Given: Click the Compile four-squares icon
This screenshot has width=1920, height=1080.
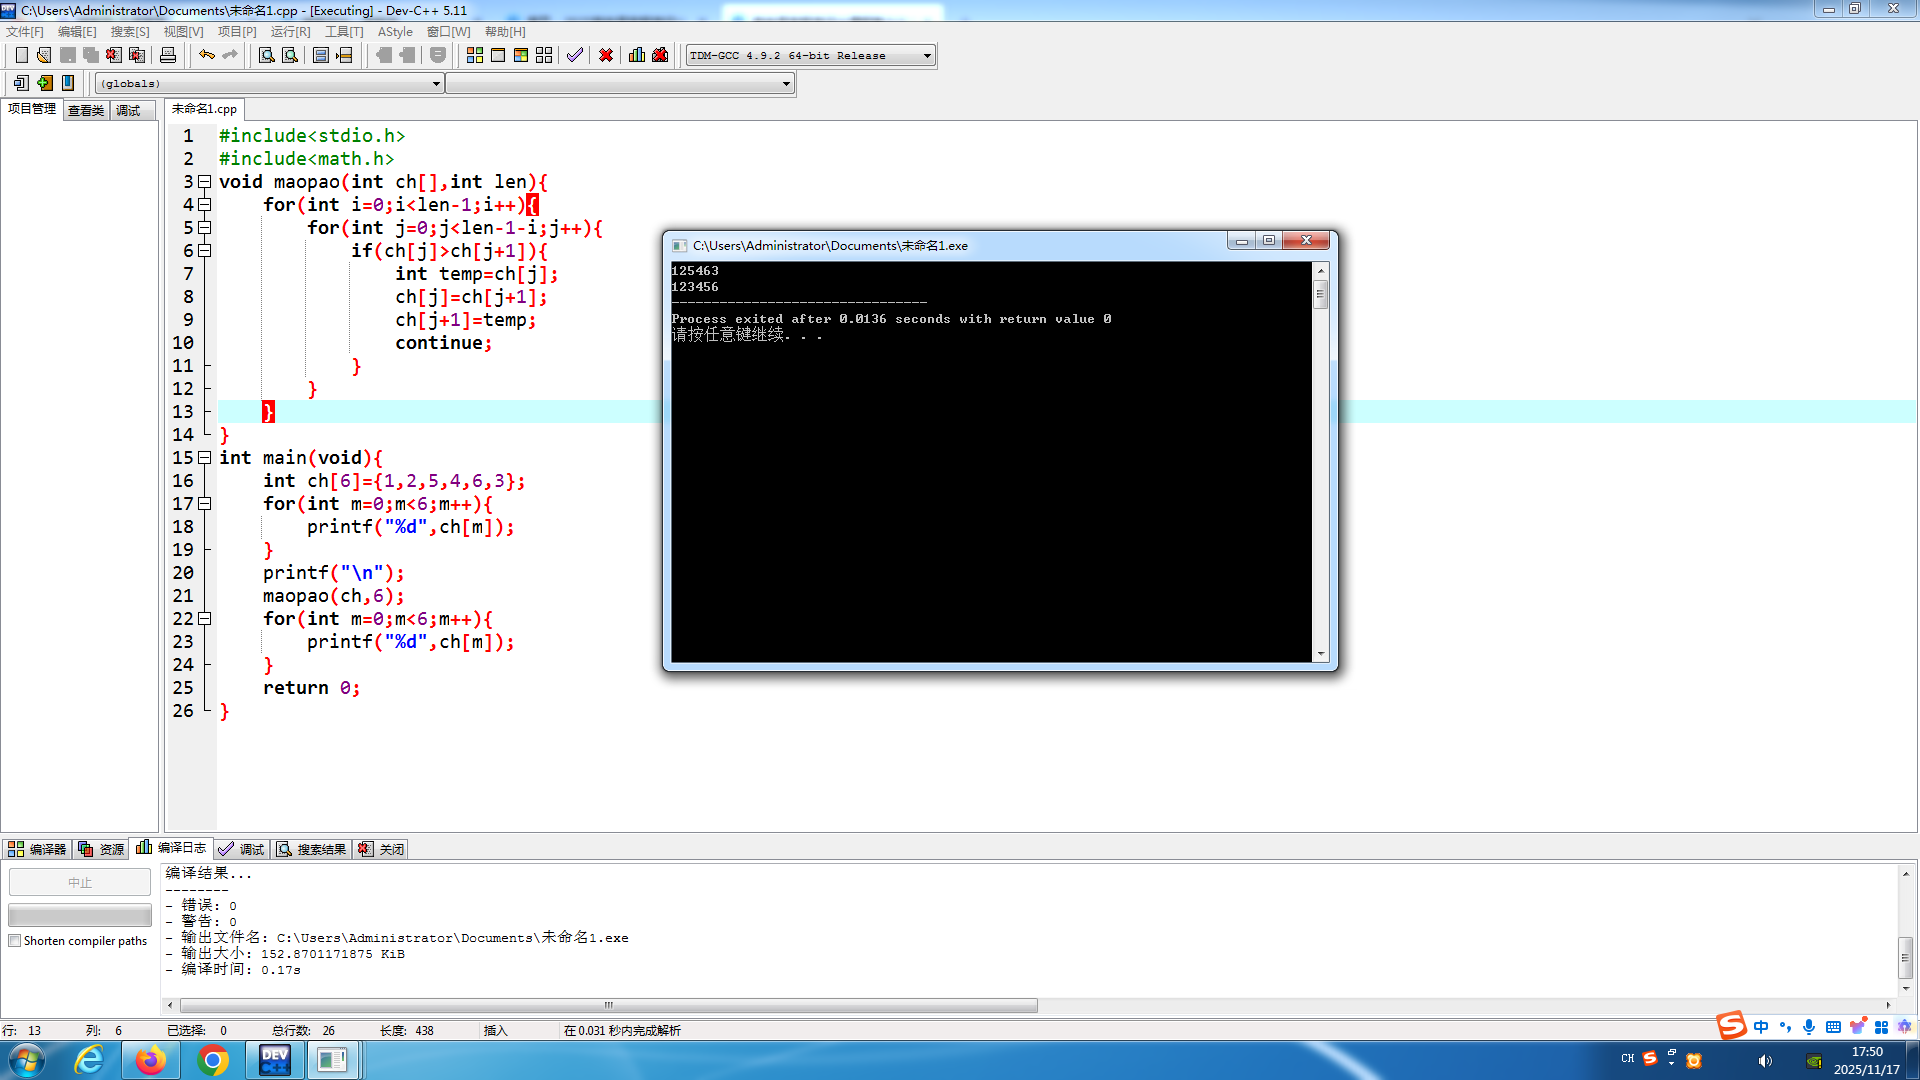Looking at the screenshot, I should (475, 55).
